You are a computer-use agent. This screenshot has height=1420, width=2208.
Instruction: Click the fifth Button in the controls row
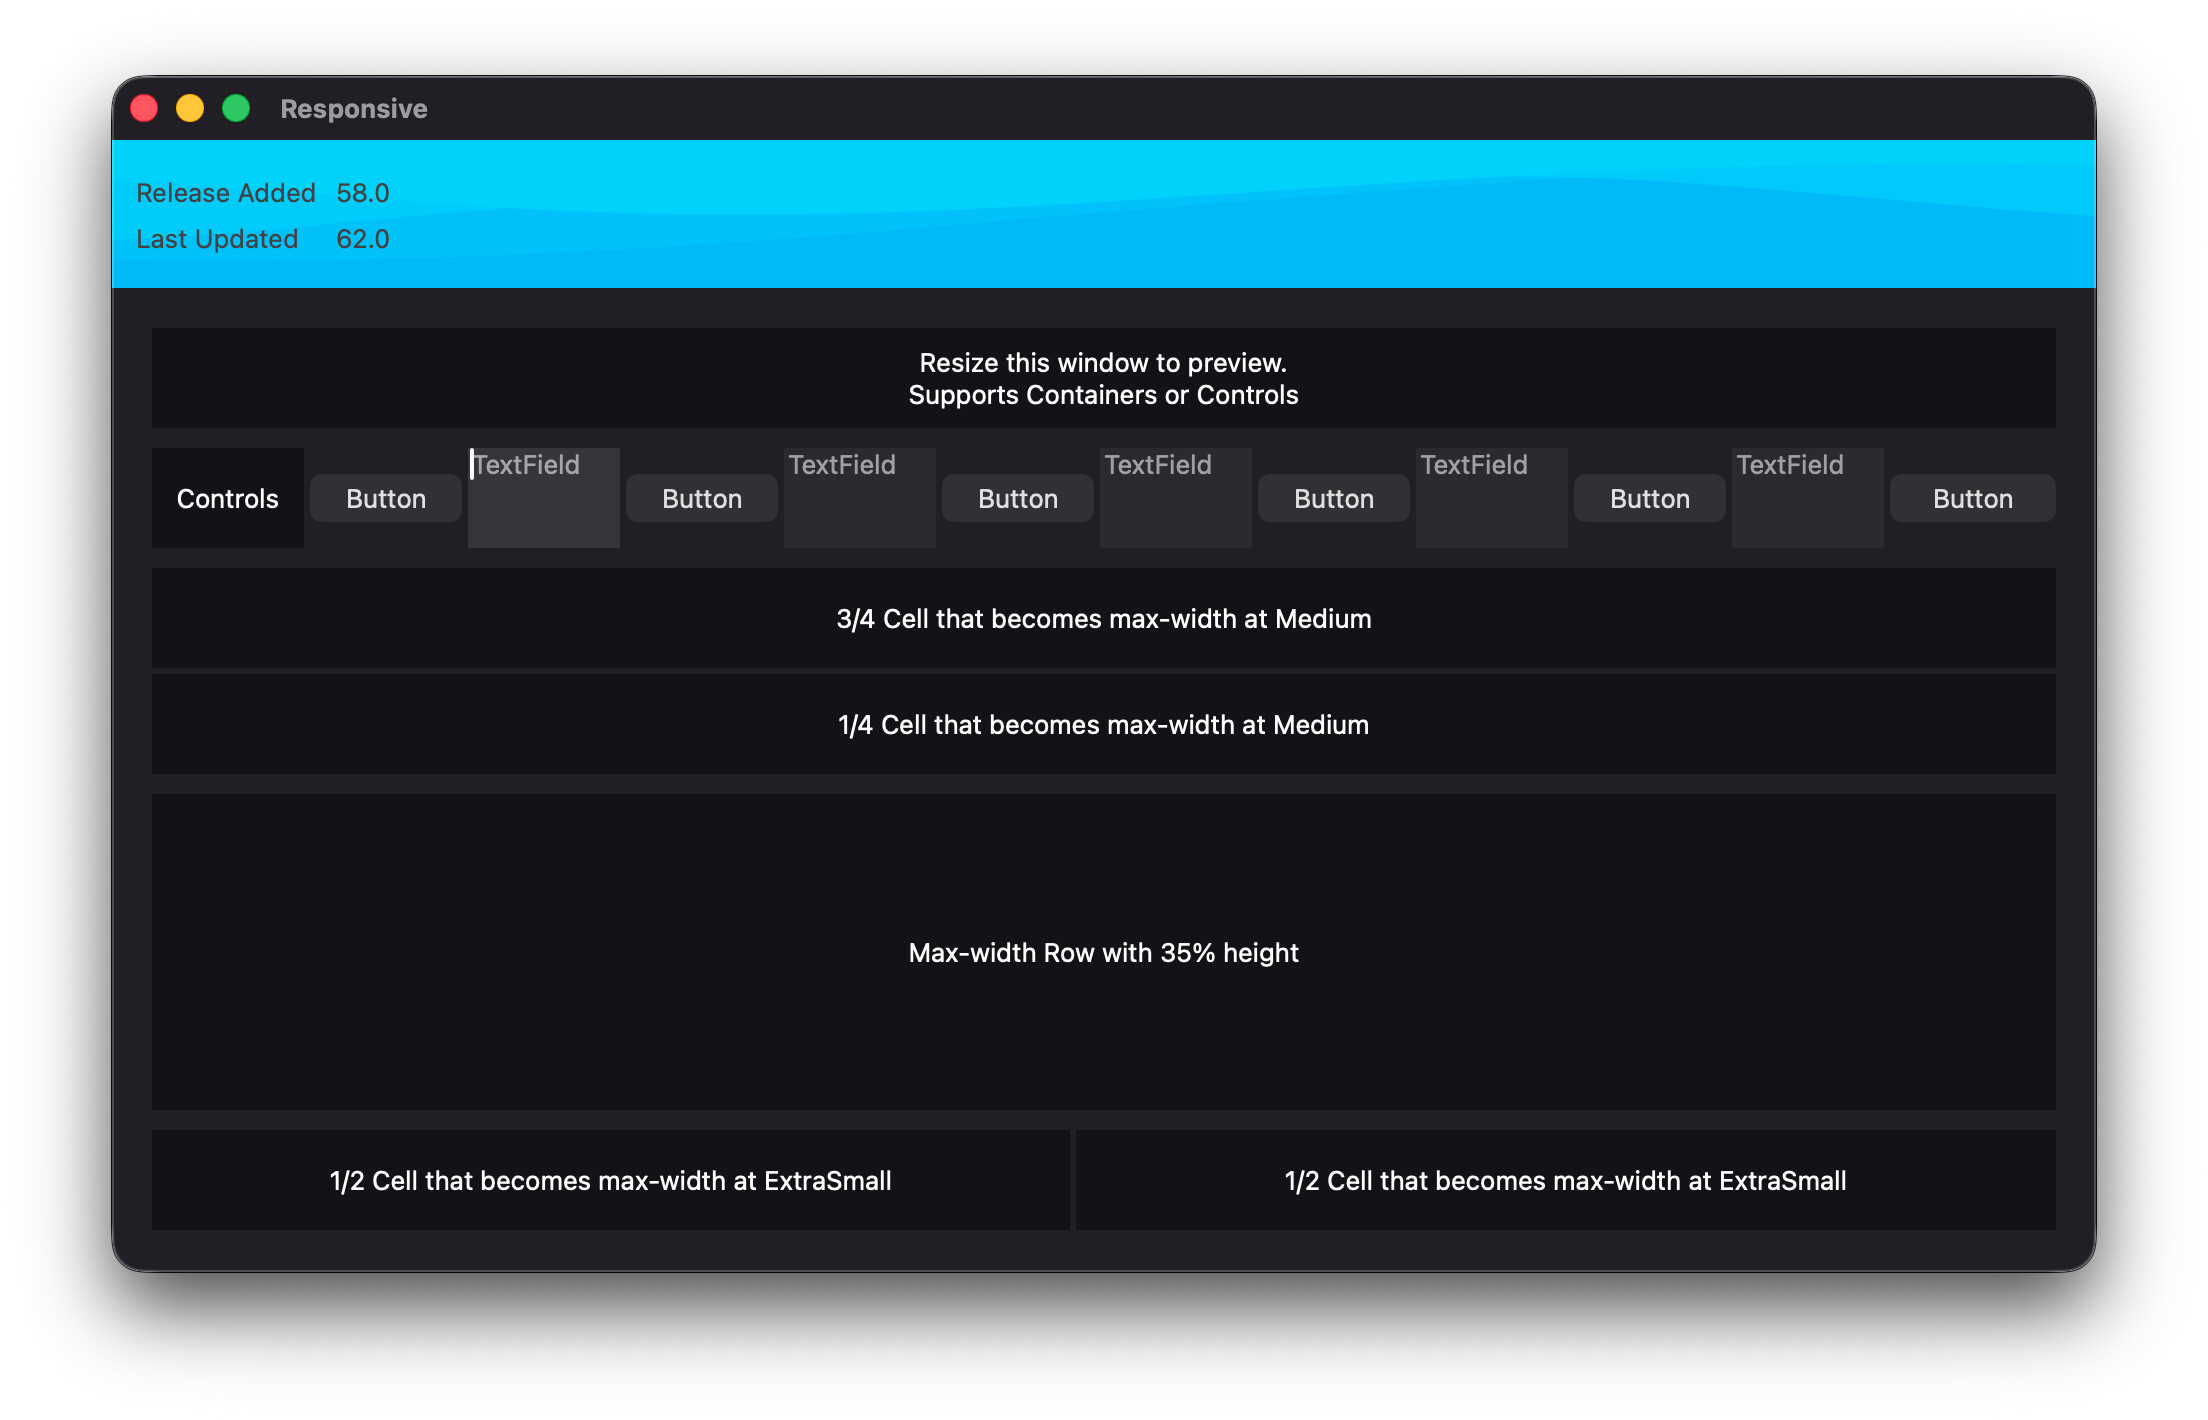pos(1650,498)
